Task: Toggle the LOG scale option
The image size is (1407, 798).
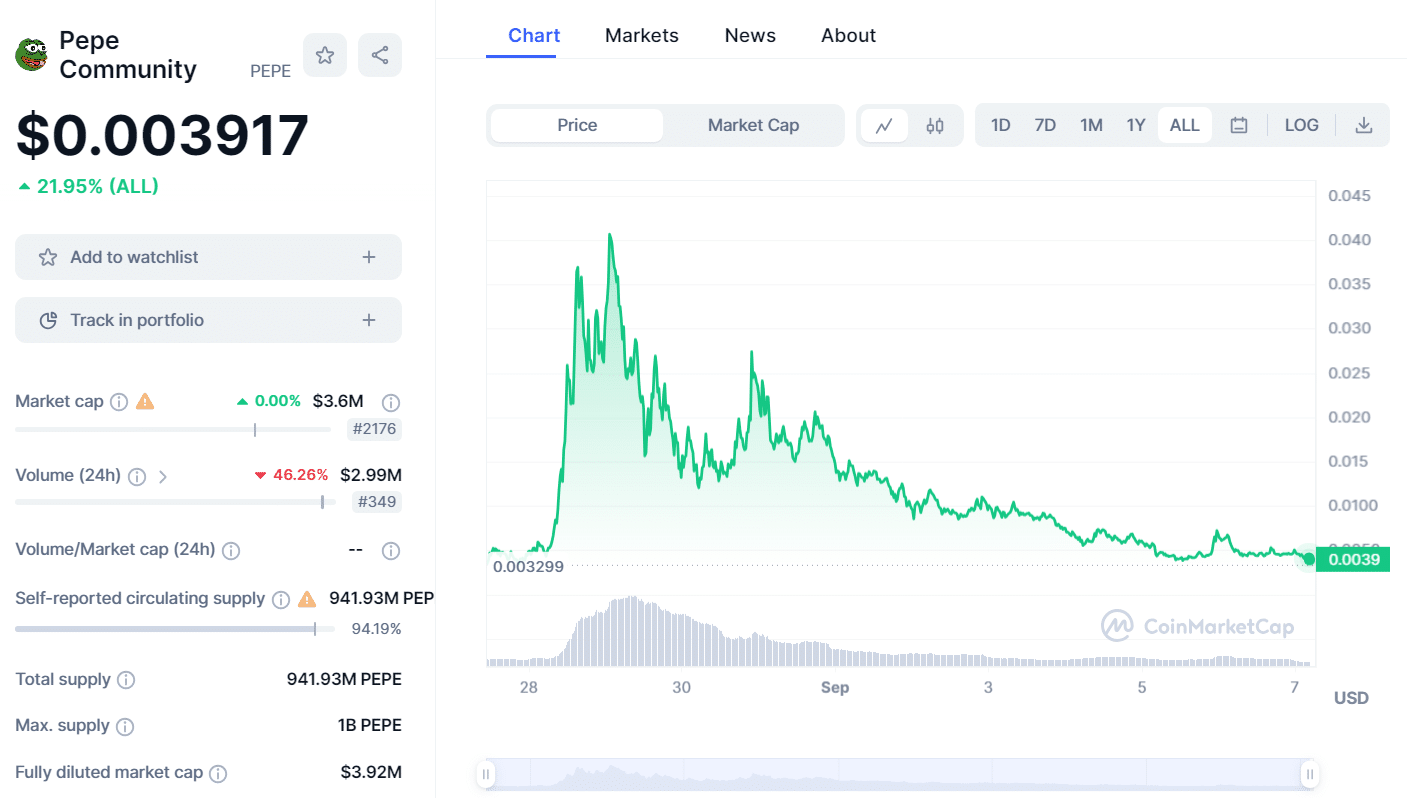Action: [x=1301, y=125]
